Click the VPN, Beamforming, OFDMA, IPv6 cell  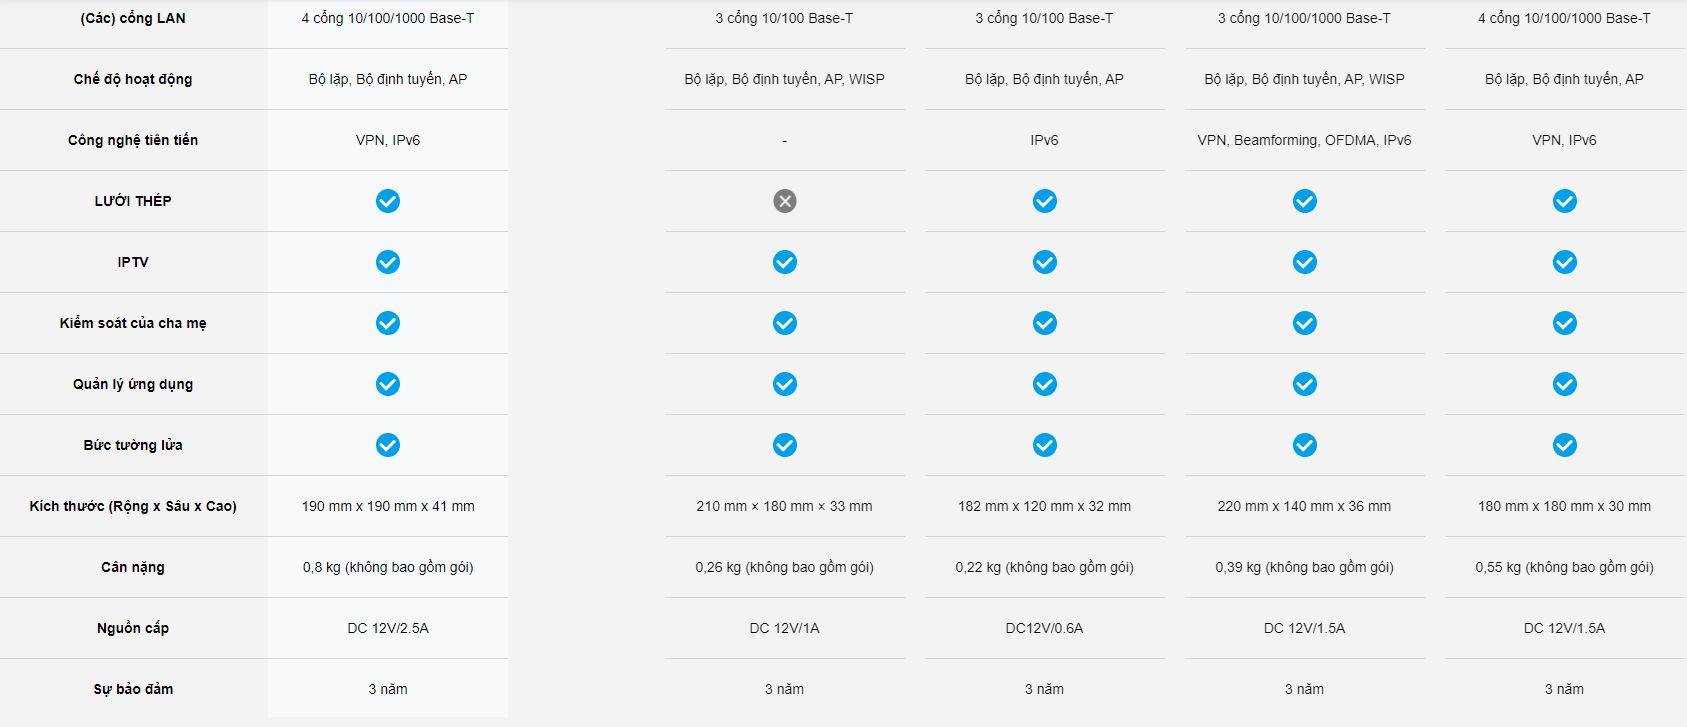click(x=1305, y=140)
